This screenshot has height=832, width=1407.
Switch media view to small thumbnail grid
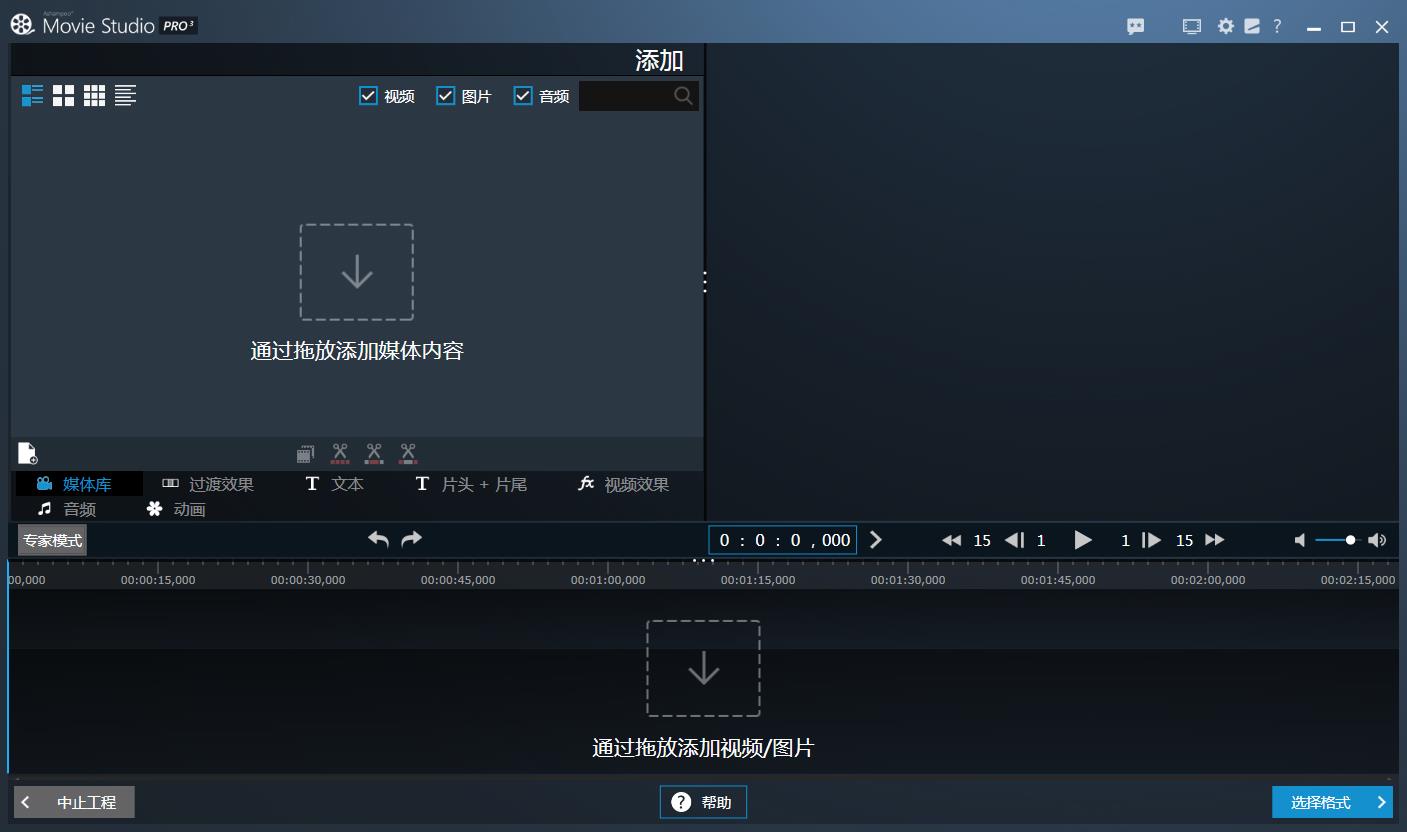94,95
